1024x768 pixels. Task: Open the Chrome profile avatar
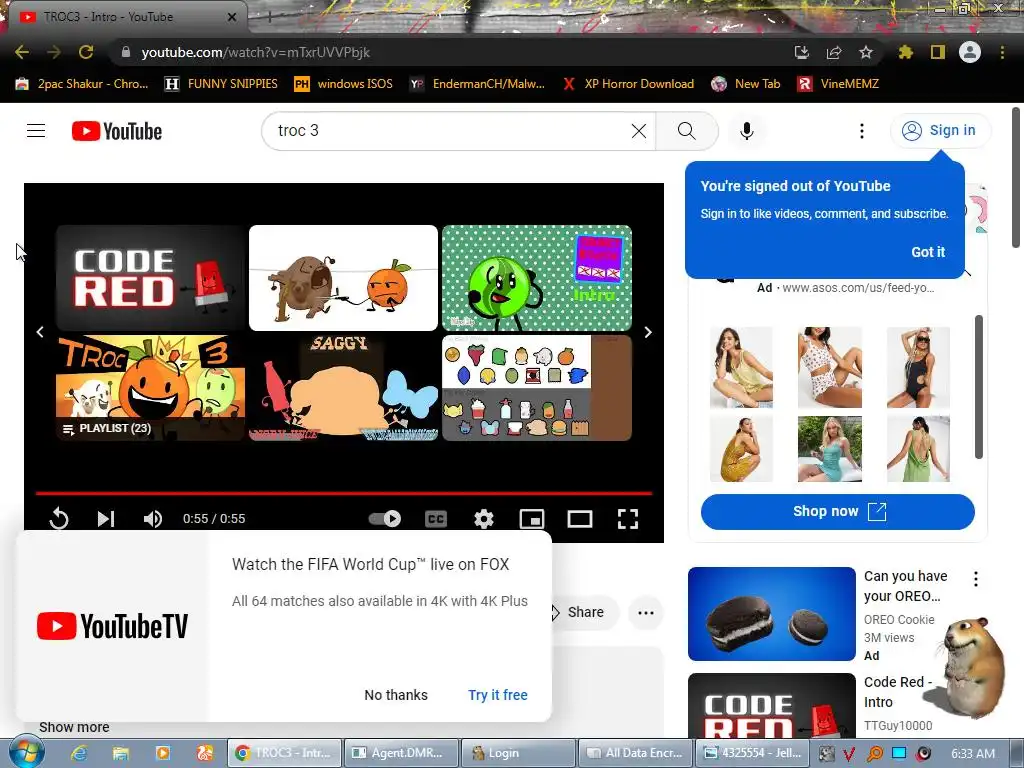pos(970,52)
